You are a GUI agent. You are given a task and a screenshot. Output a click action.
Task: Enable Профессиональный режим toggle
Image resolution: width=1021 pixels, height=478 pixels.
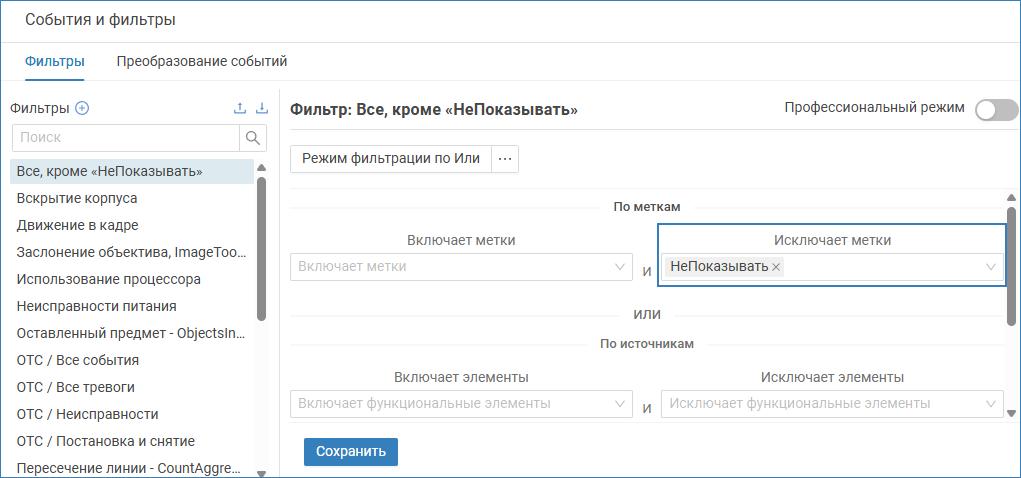pos(995,110)
